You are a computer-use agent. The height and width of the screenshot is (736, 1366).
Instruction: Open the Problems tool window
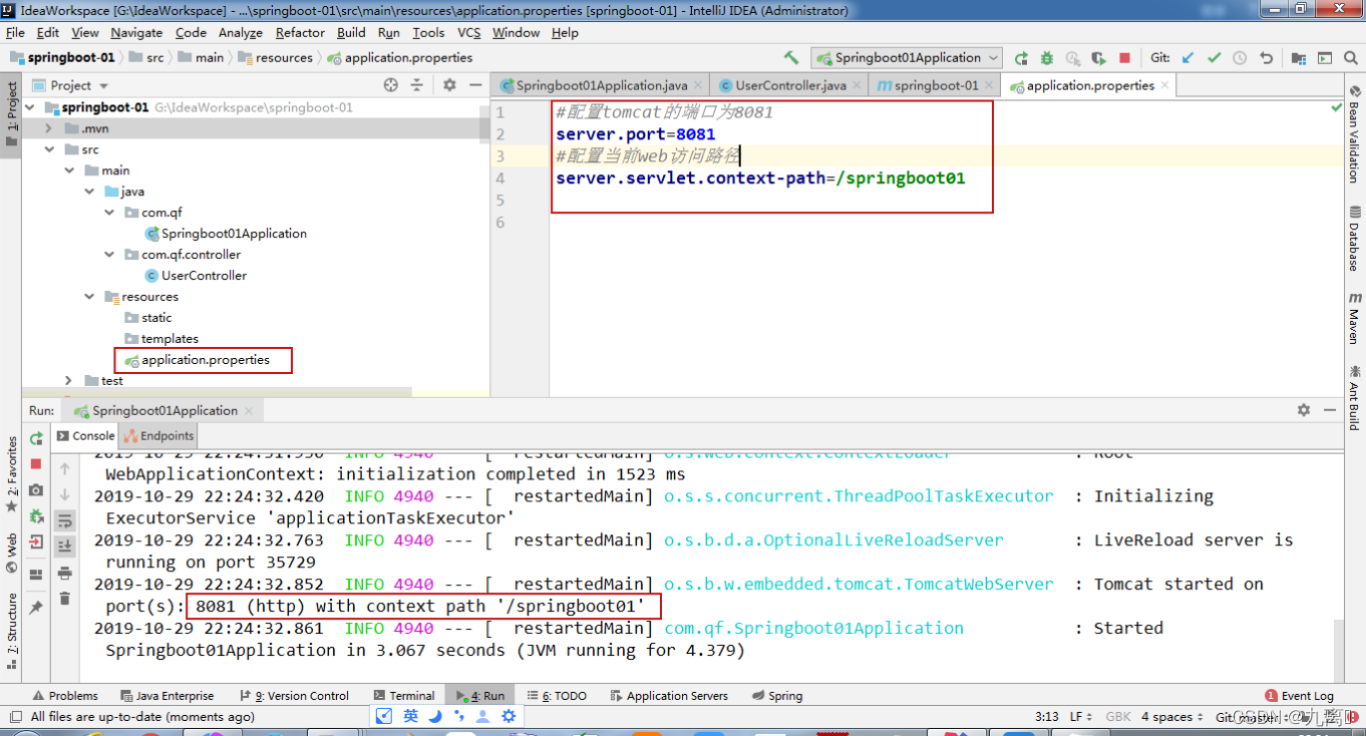(65, 695)
